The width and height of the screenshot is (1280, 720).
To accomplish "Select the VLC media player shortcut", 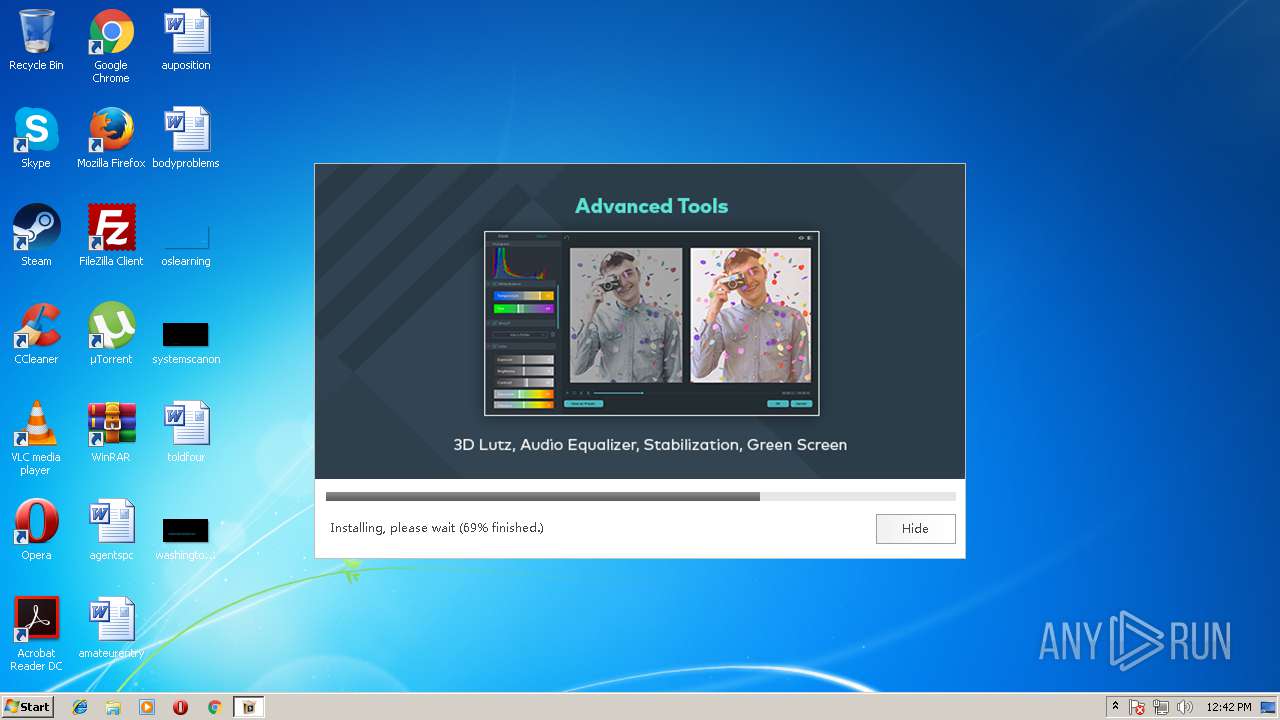I will [x=36, y=438].
